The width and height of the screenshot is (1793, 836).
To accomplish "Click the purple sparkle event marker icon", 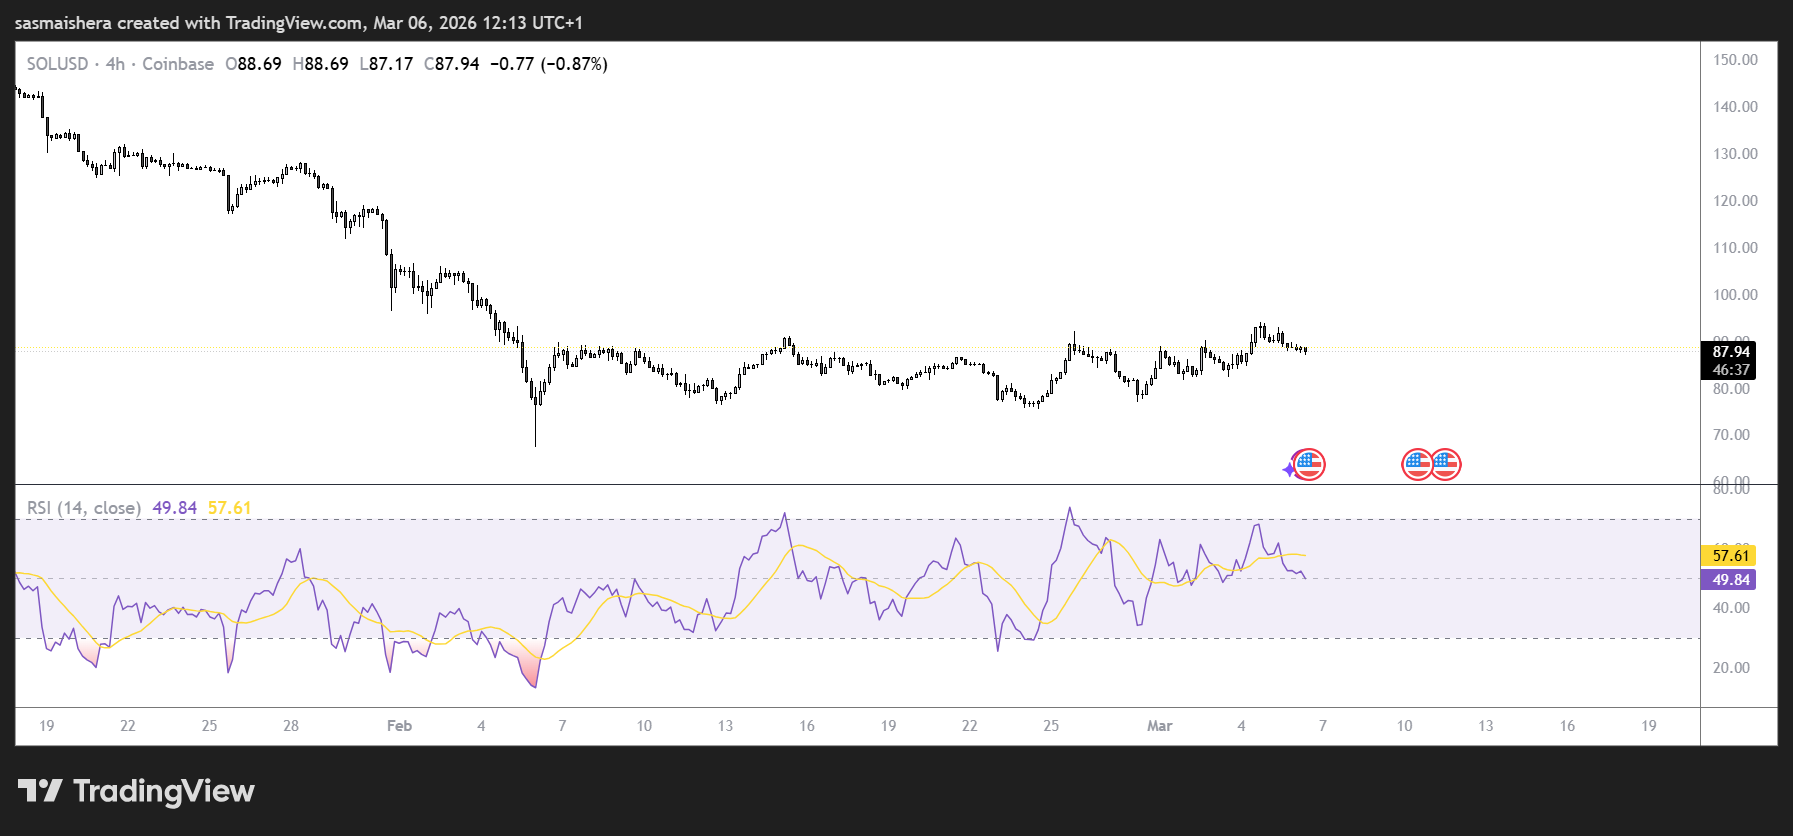I will (x=1289, y=469).
